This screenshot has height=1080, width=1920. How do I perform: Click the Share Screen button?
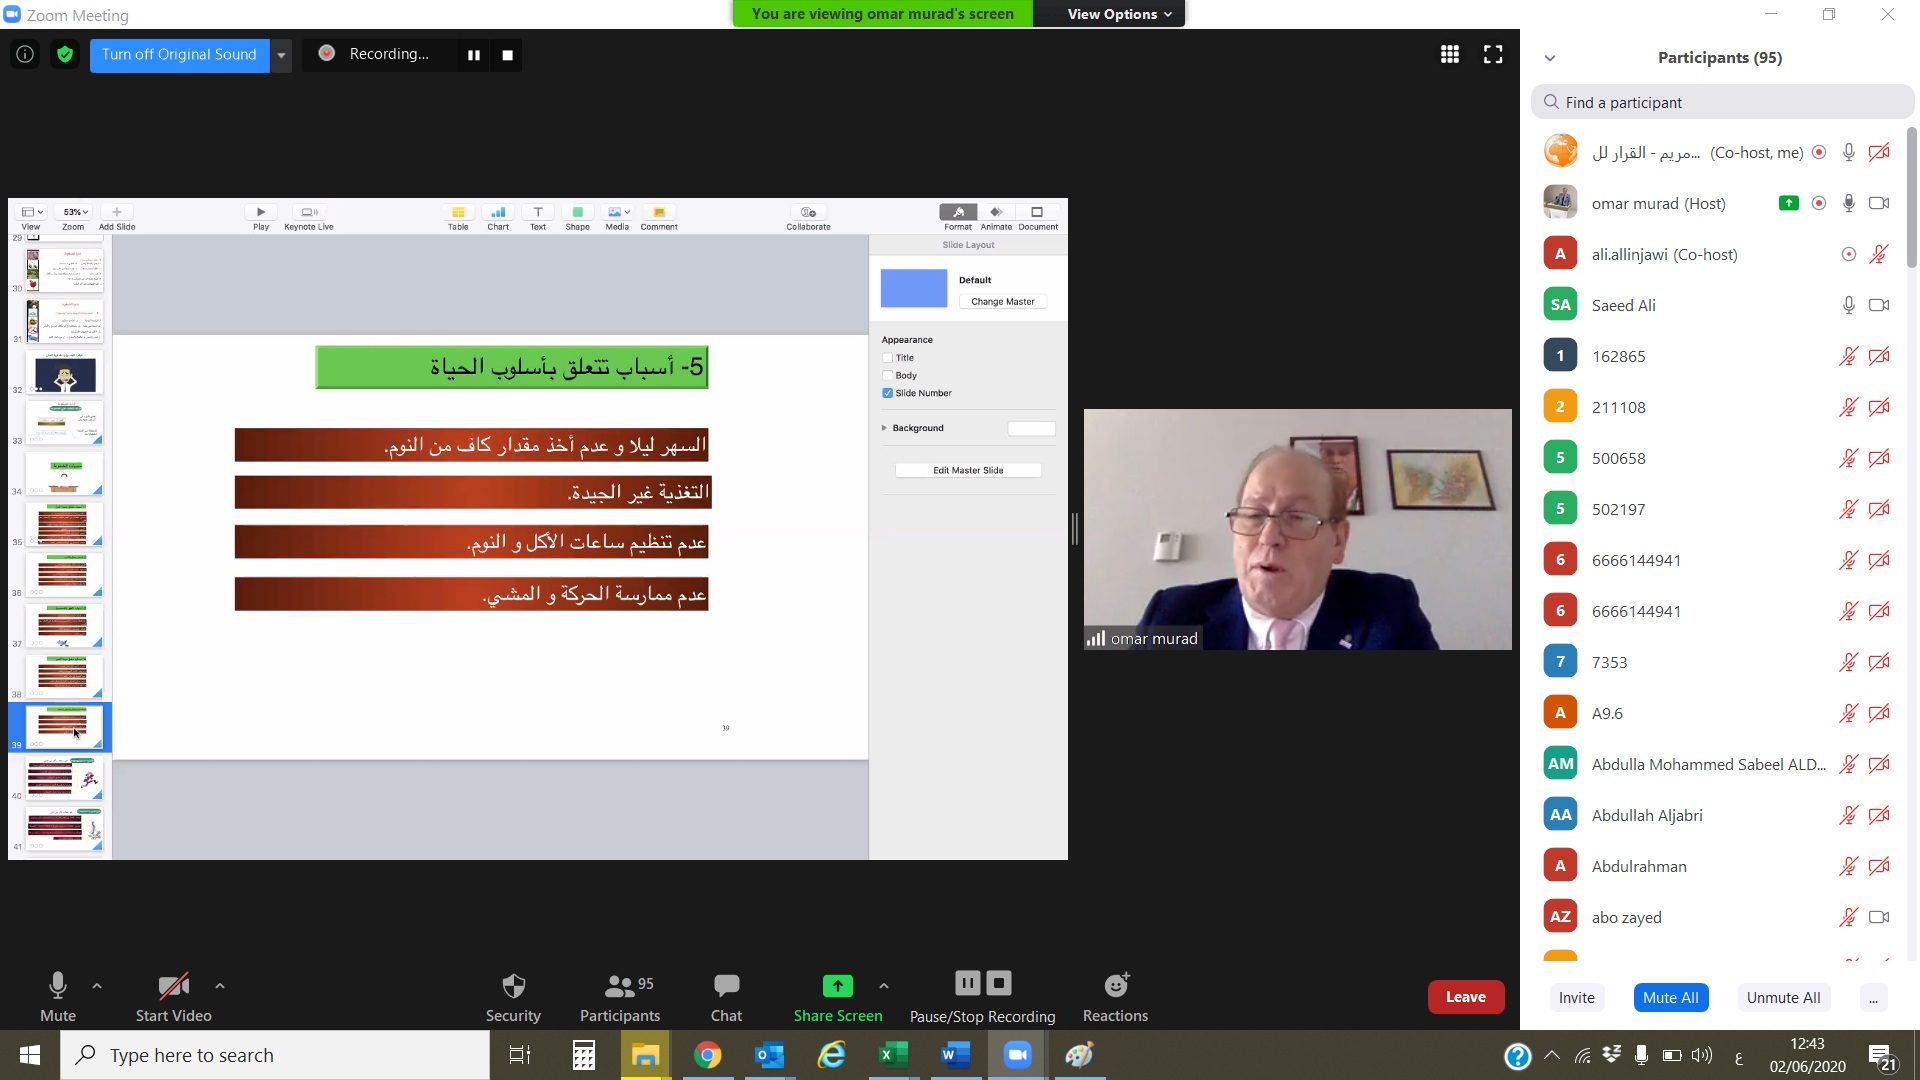837,996
